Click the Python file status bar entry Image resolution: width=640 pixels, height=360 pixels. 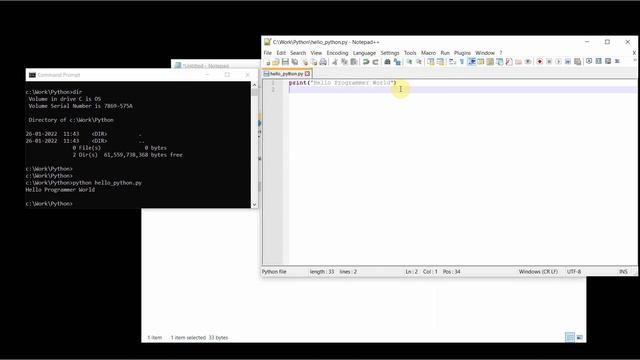click(274, 272)
